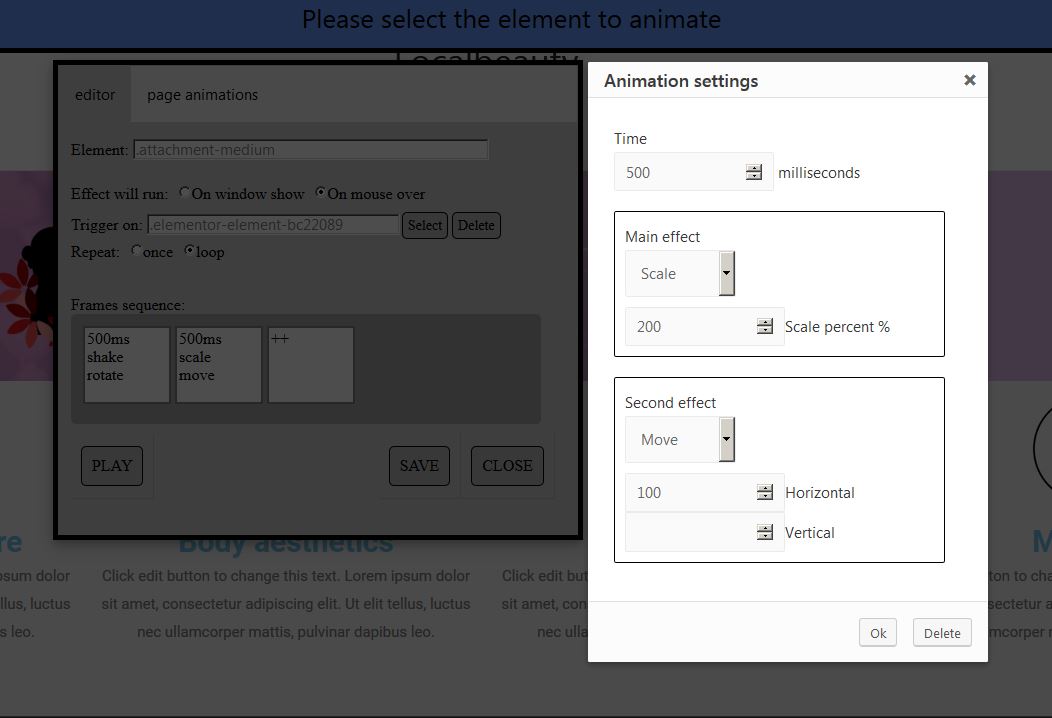Choose Repeat once radio button
The height and width of the screenshot is (718, 1052).
[136, 250]
